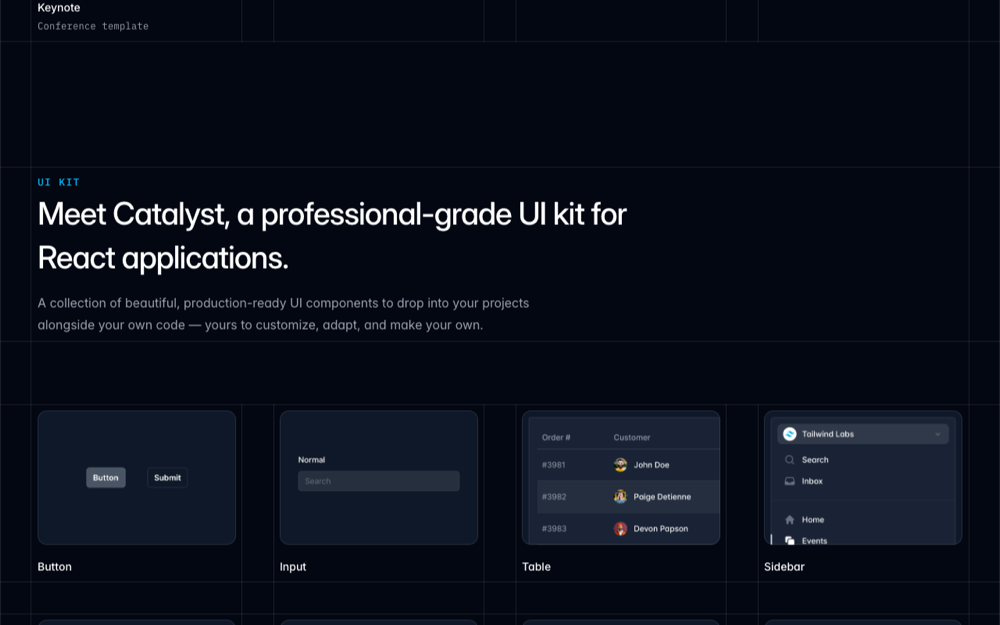1000x625 pixels.
Task: Click the Search magnifier icon in sidebar
Action: pyautogui.click(x=790, y=460)
